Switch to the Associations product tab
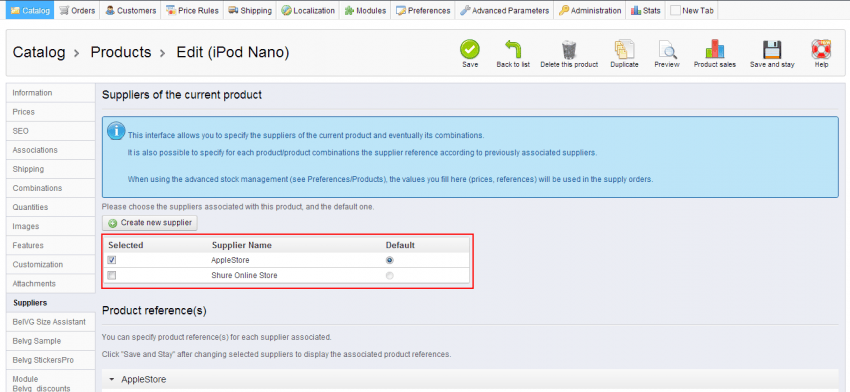 pyautogui.click(x=50, y=150)
